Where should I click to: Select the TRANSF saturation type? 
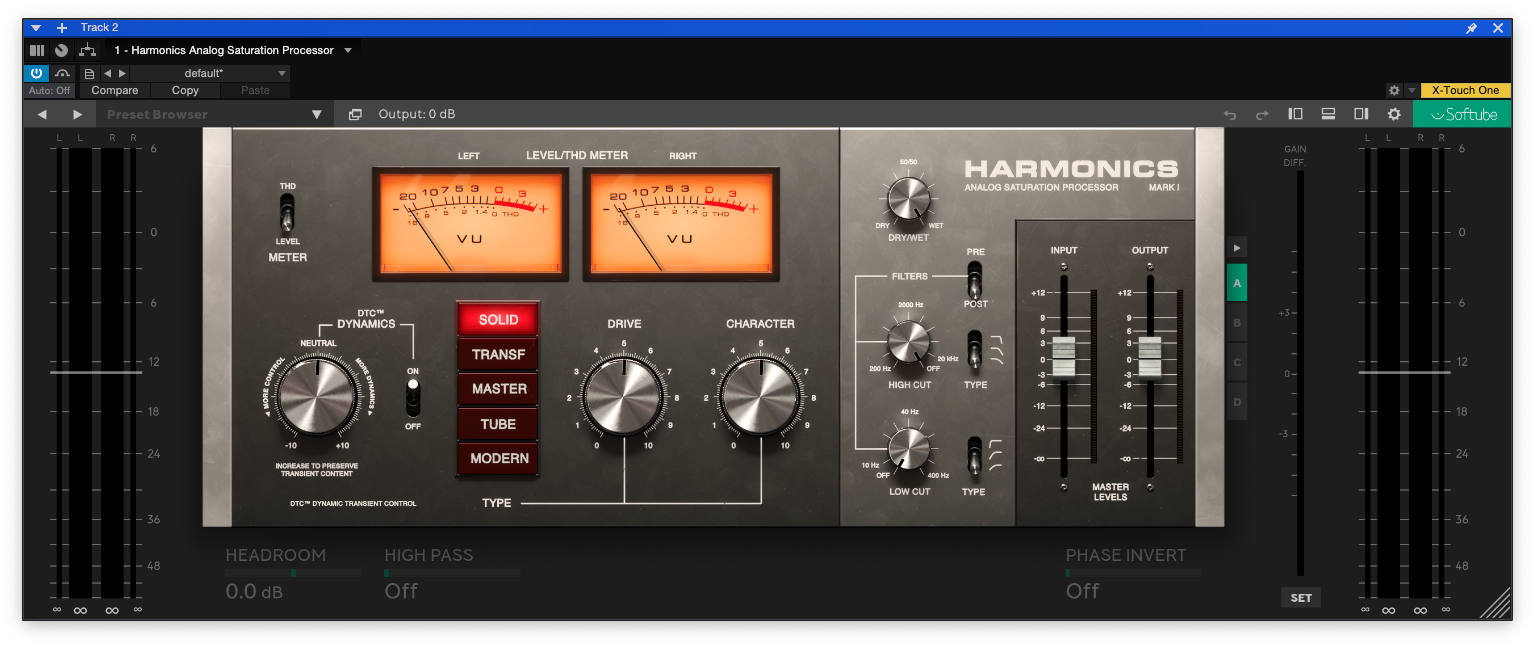(498, 354)
